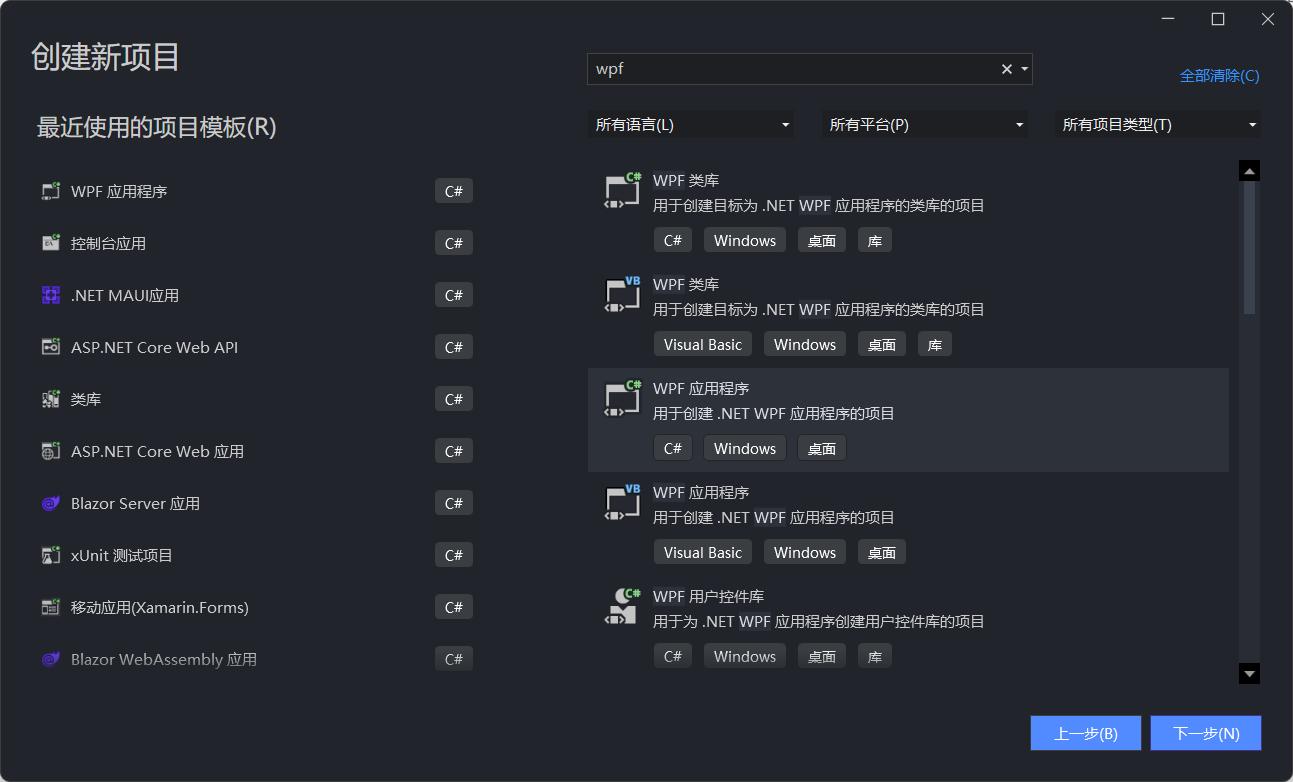Click the Blazor WebAssembly 应用 icon

(50, 658)
